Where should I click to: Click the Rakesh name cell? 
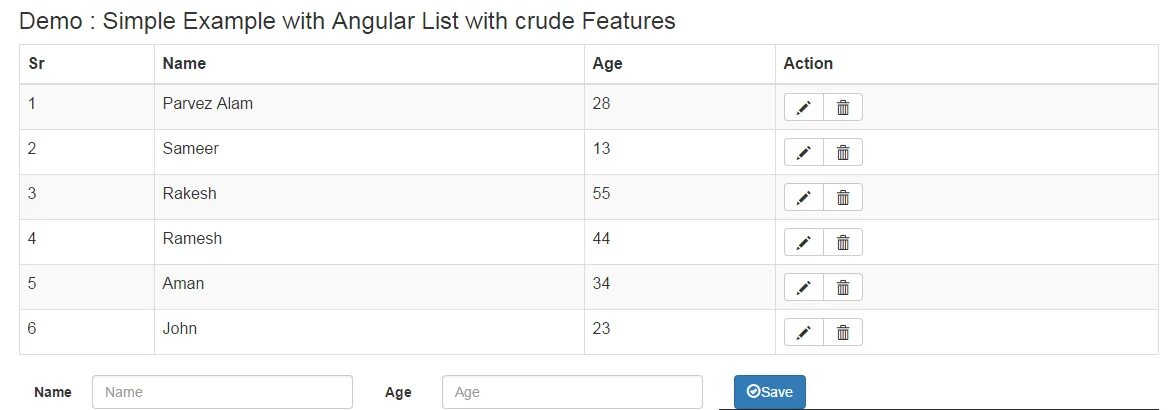click(x=190, y=193)
